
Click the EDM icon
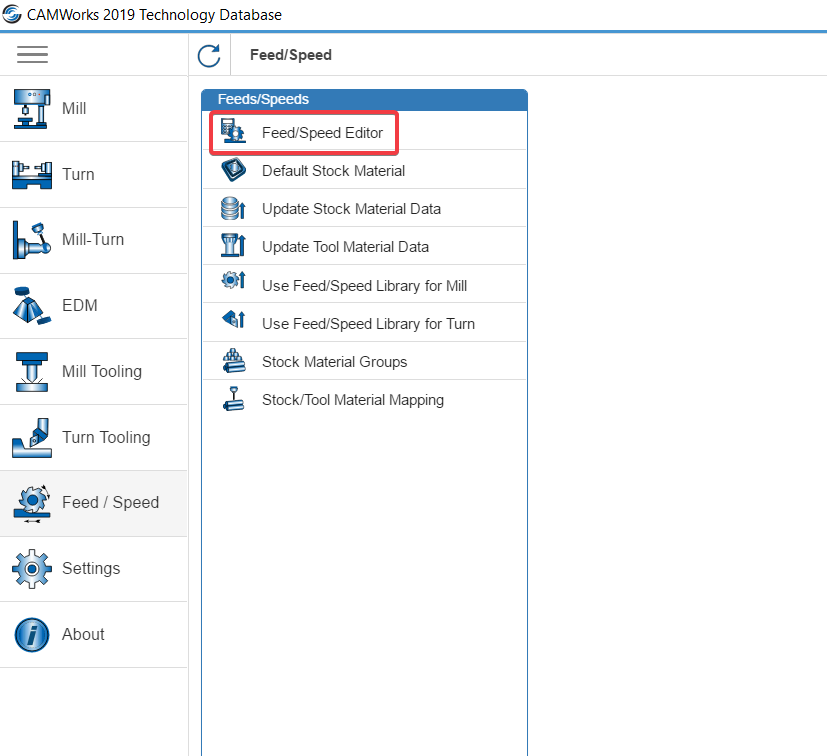tap(32, 305)
